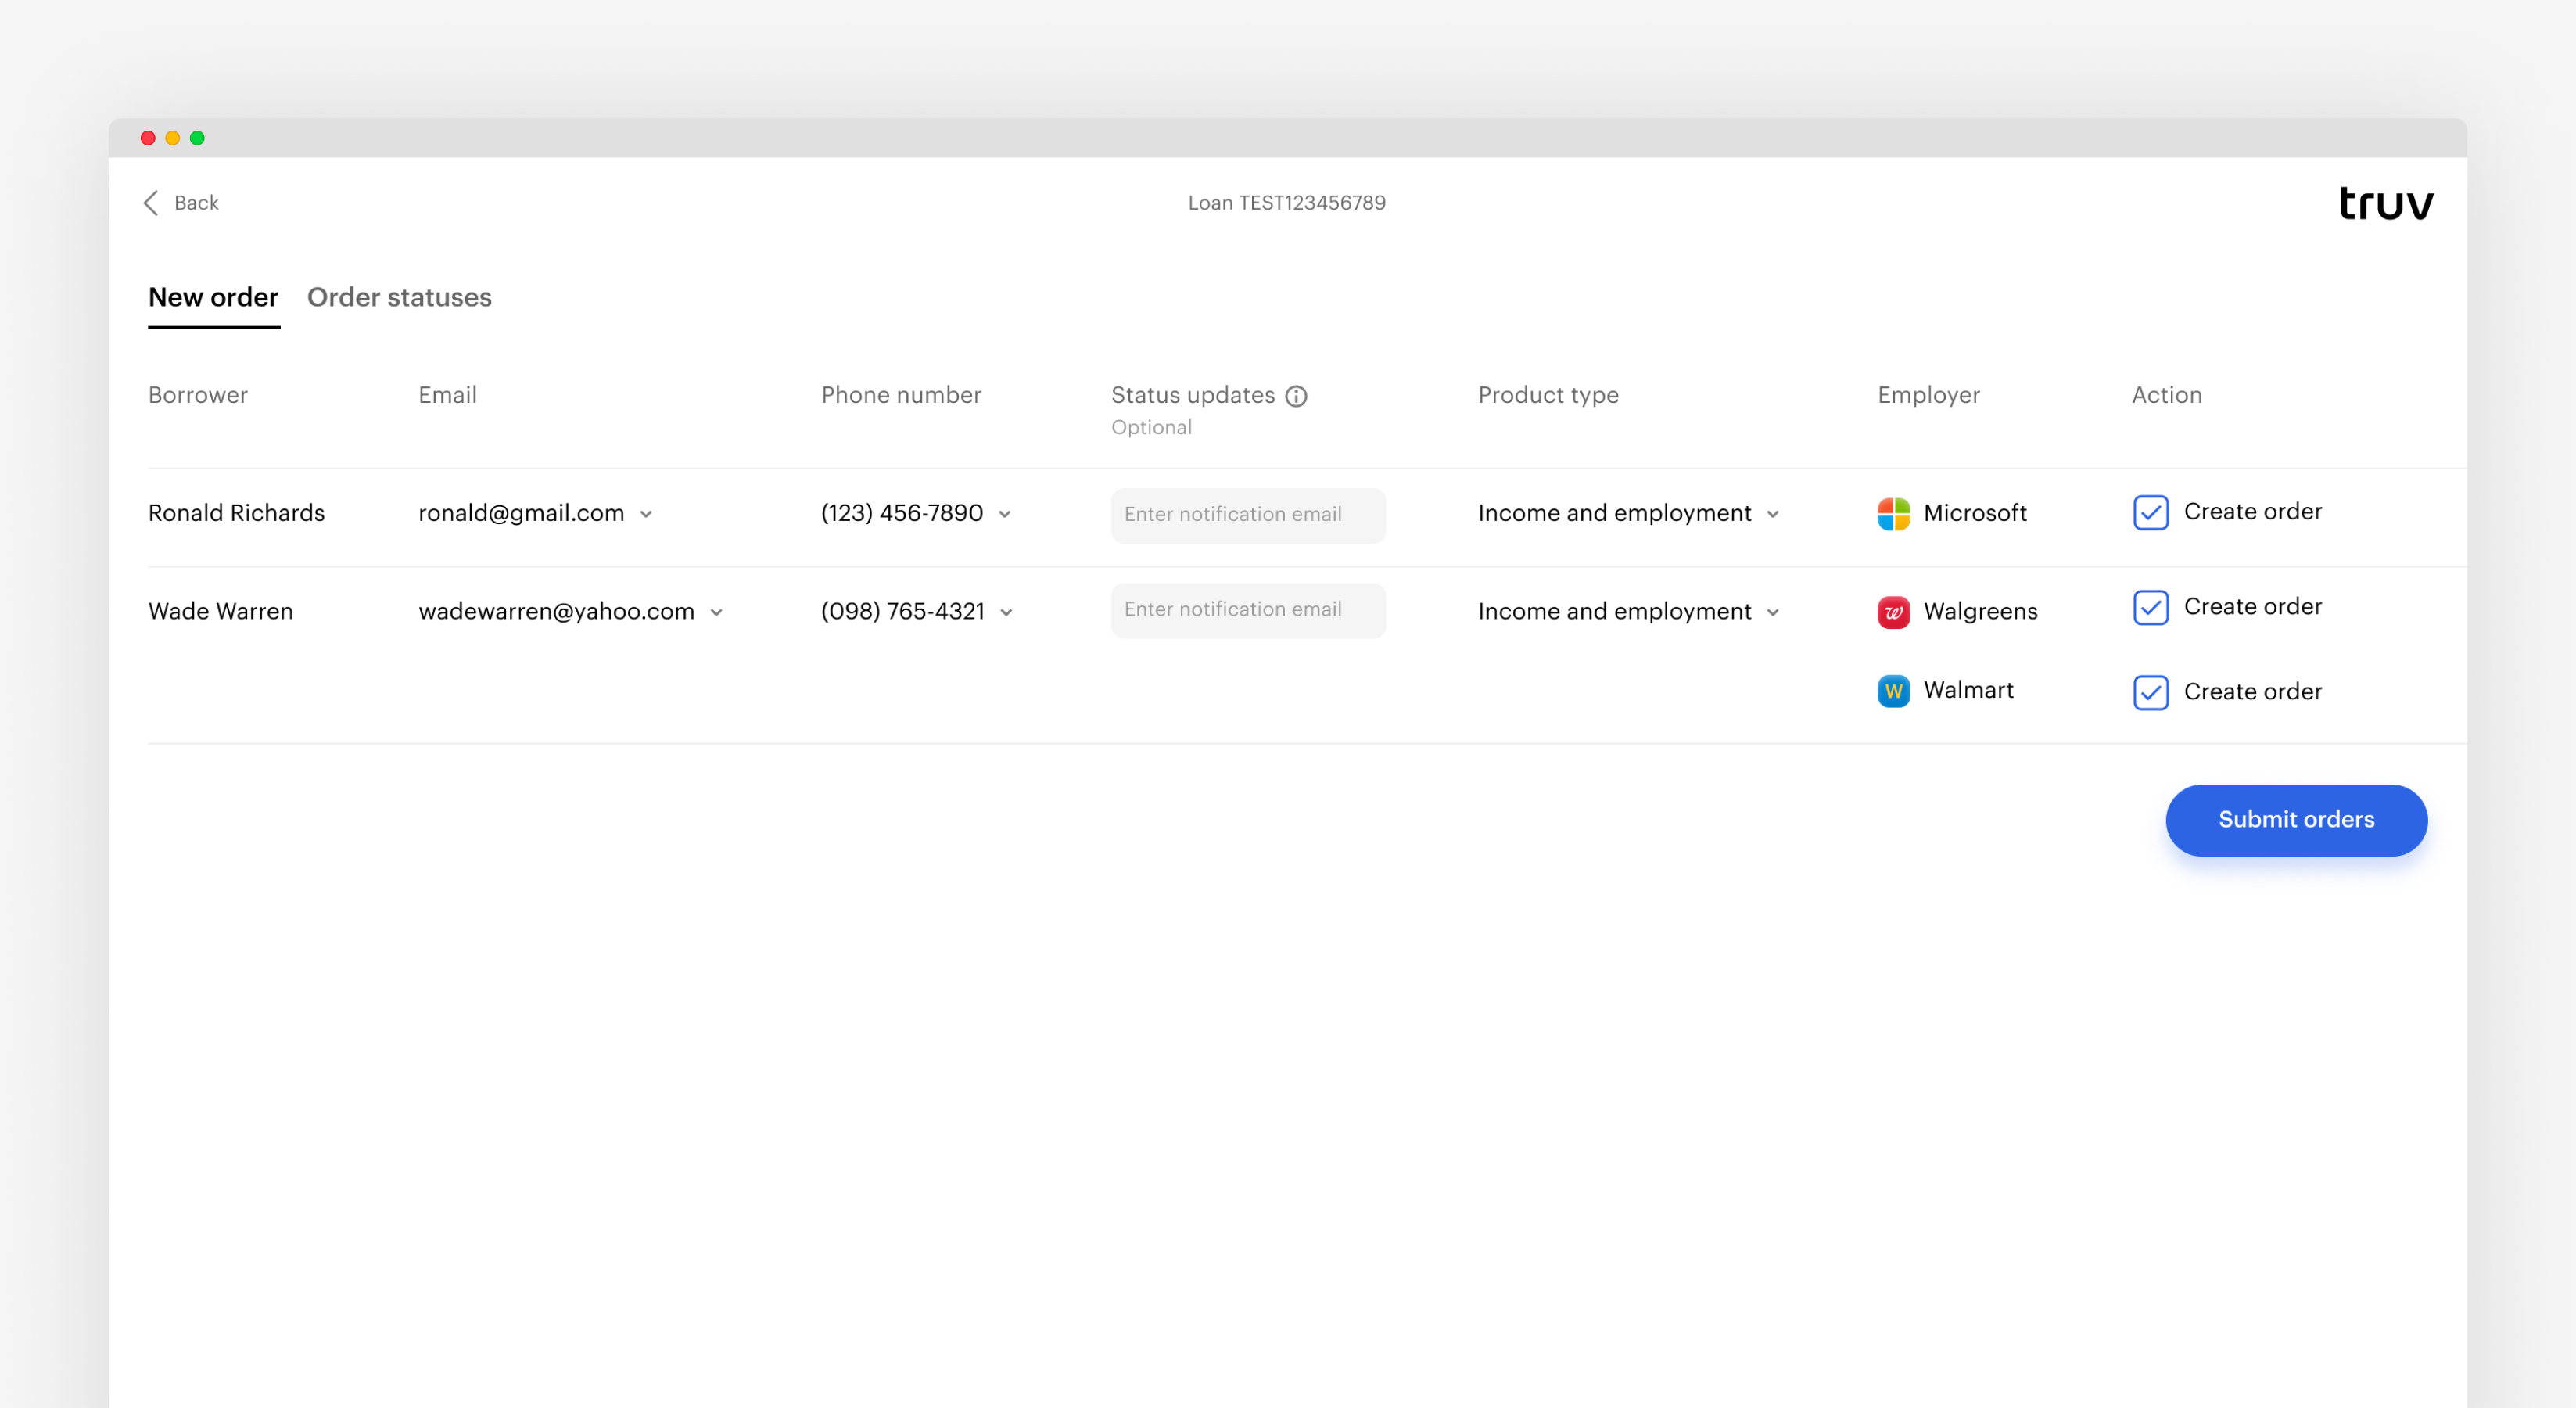
Task: Switch to the Order statuses tab
Action: point(399,298)
